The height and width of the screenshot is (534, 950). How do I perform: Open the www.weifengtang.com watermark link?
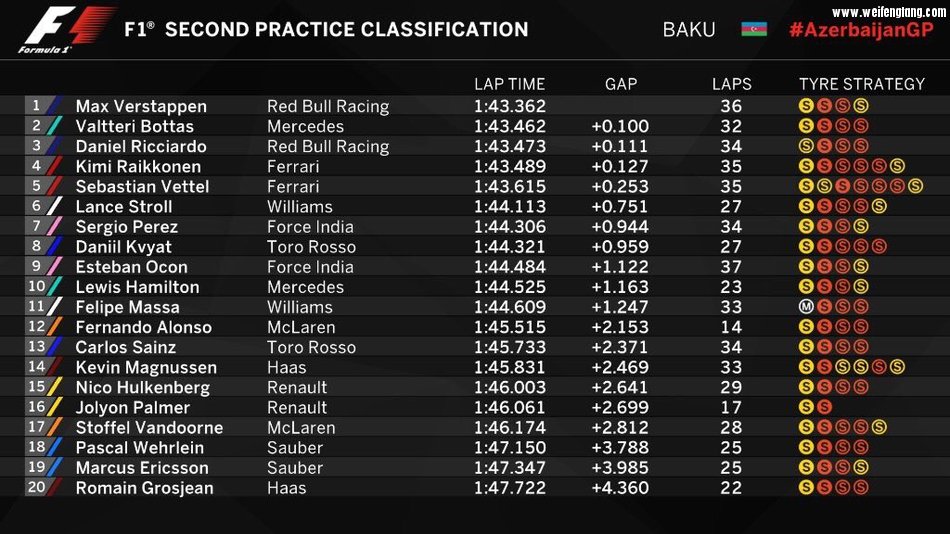[889, 10]
